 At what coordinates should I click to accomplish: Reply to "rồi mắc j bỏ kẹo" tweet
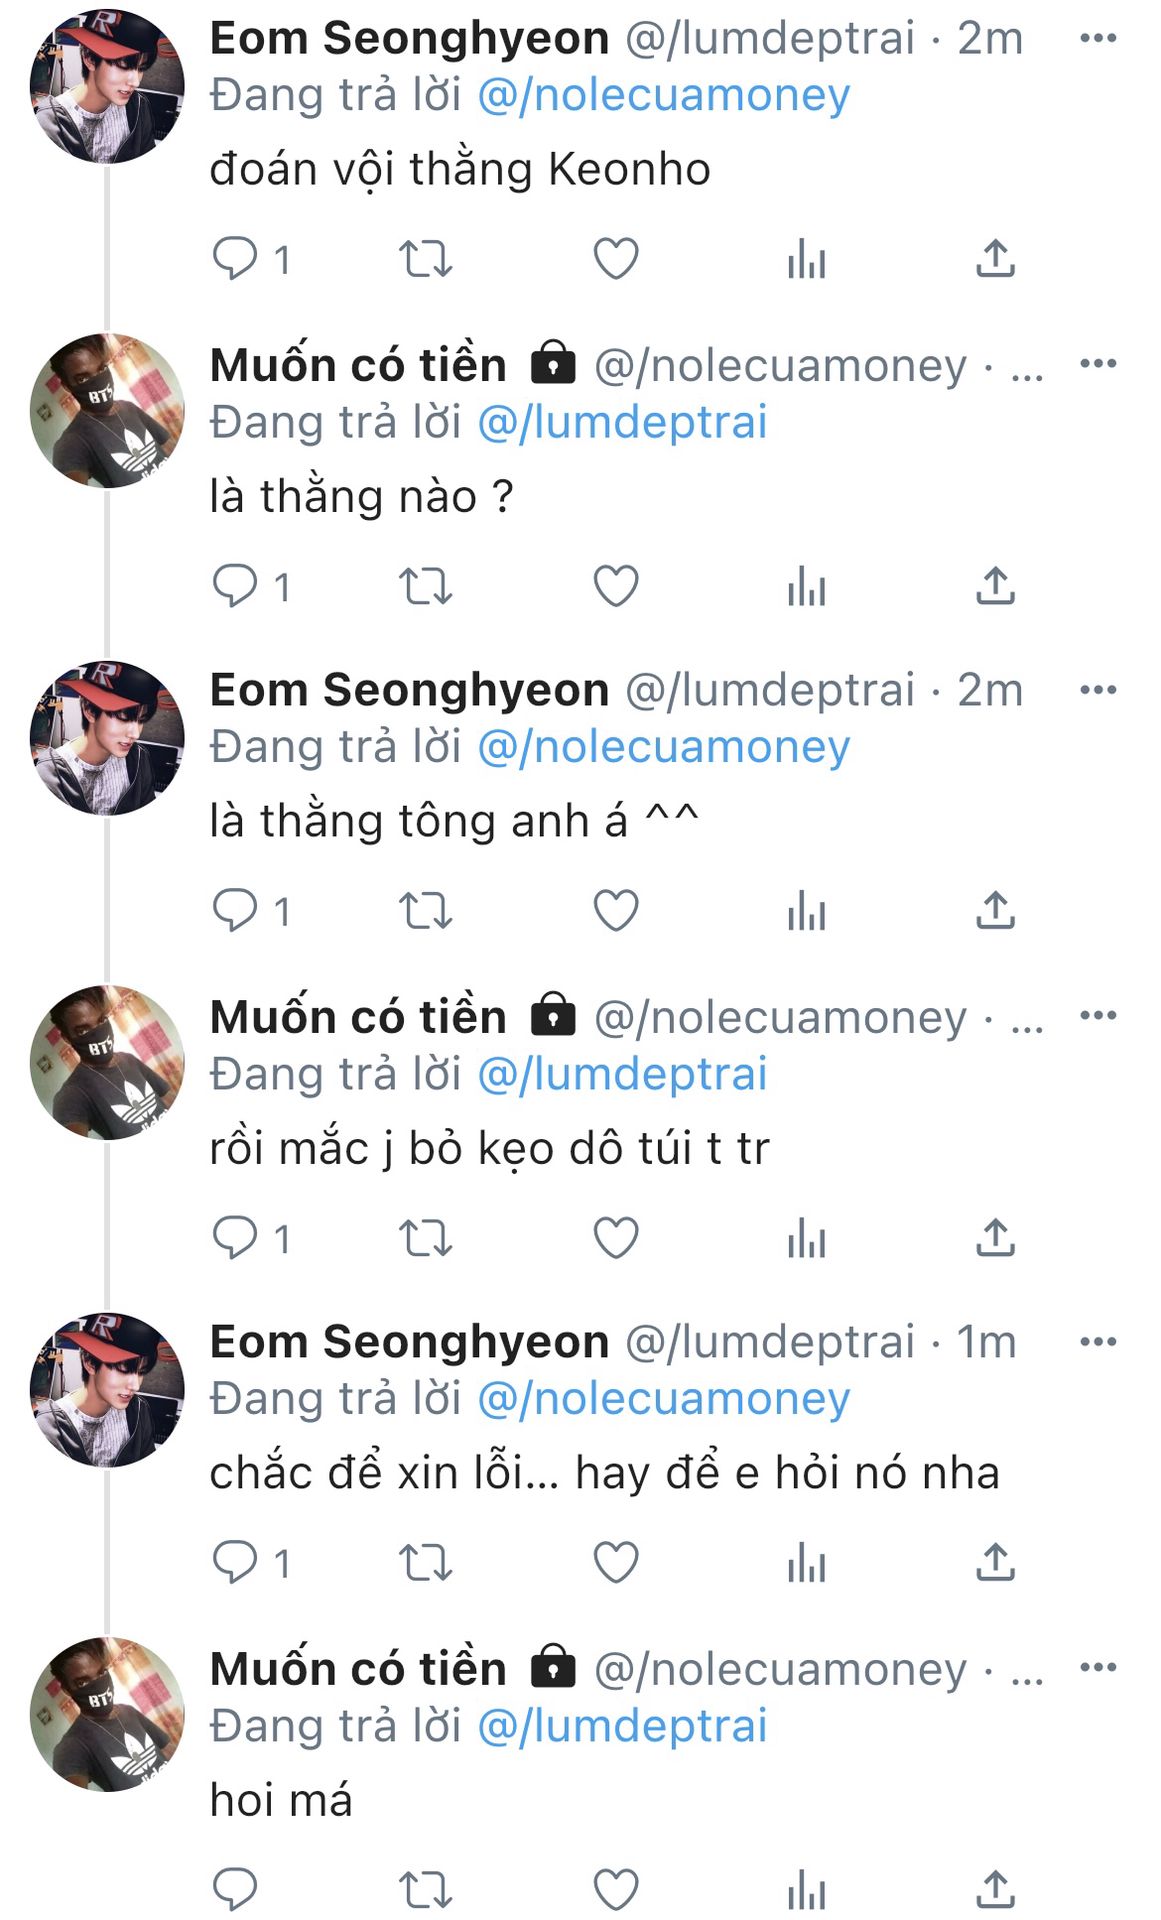pos(236,1238)
